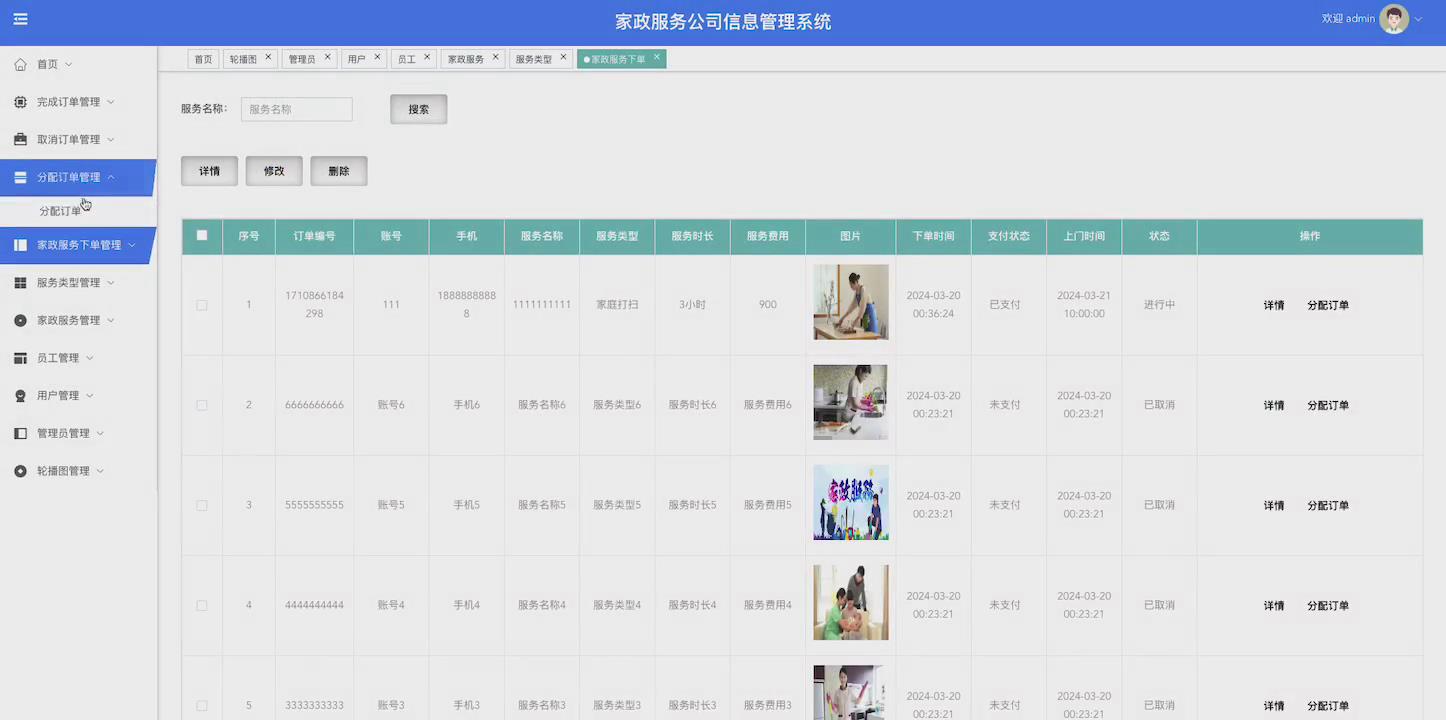
Task: Click the hamburger menu icon in top bar
Action: coord(20,19)
